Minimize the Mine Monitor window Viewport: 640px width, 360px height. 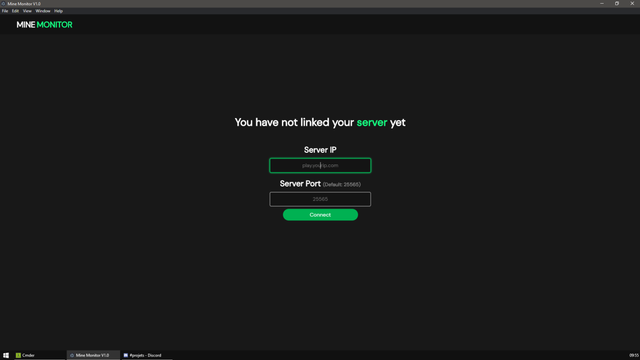pos(602,3)
